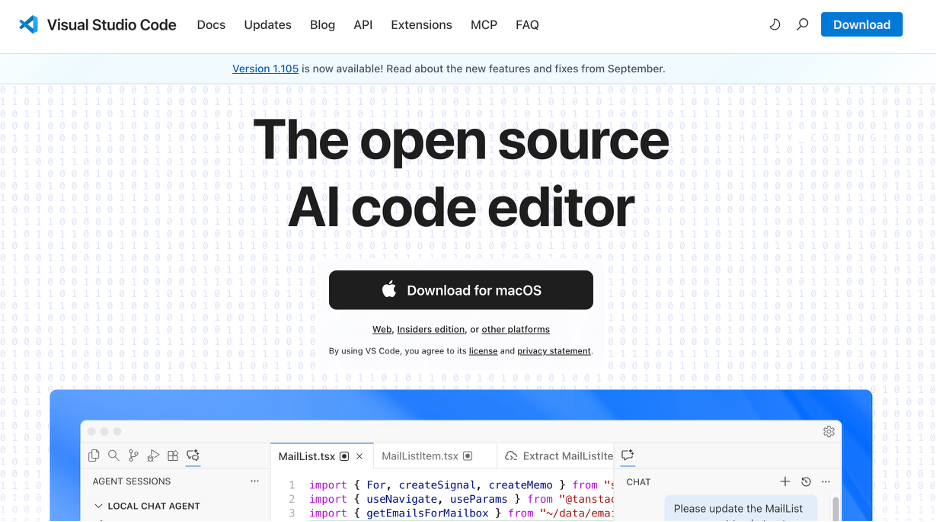Click the chat panel scrollbar
This screenshot has width=936, height=522.
click(835, 508)
